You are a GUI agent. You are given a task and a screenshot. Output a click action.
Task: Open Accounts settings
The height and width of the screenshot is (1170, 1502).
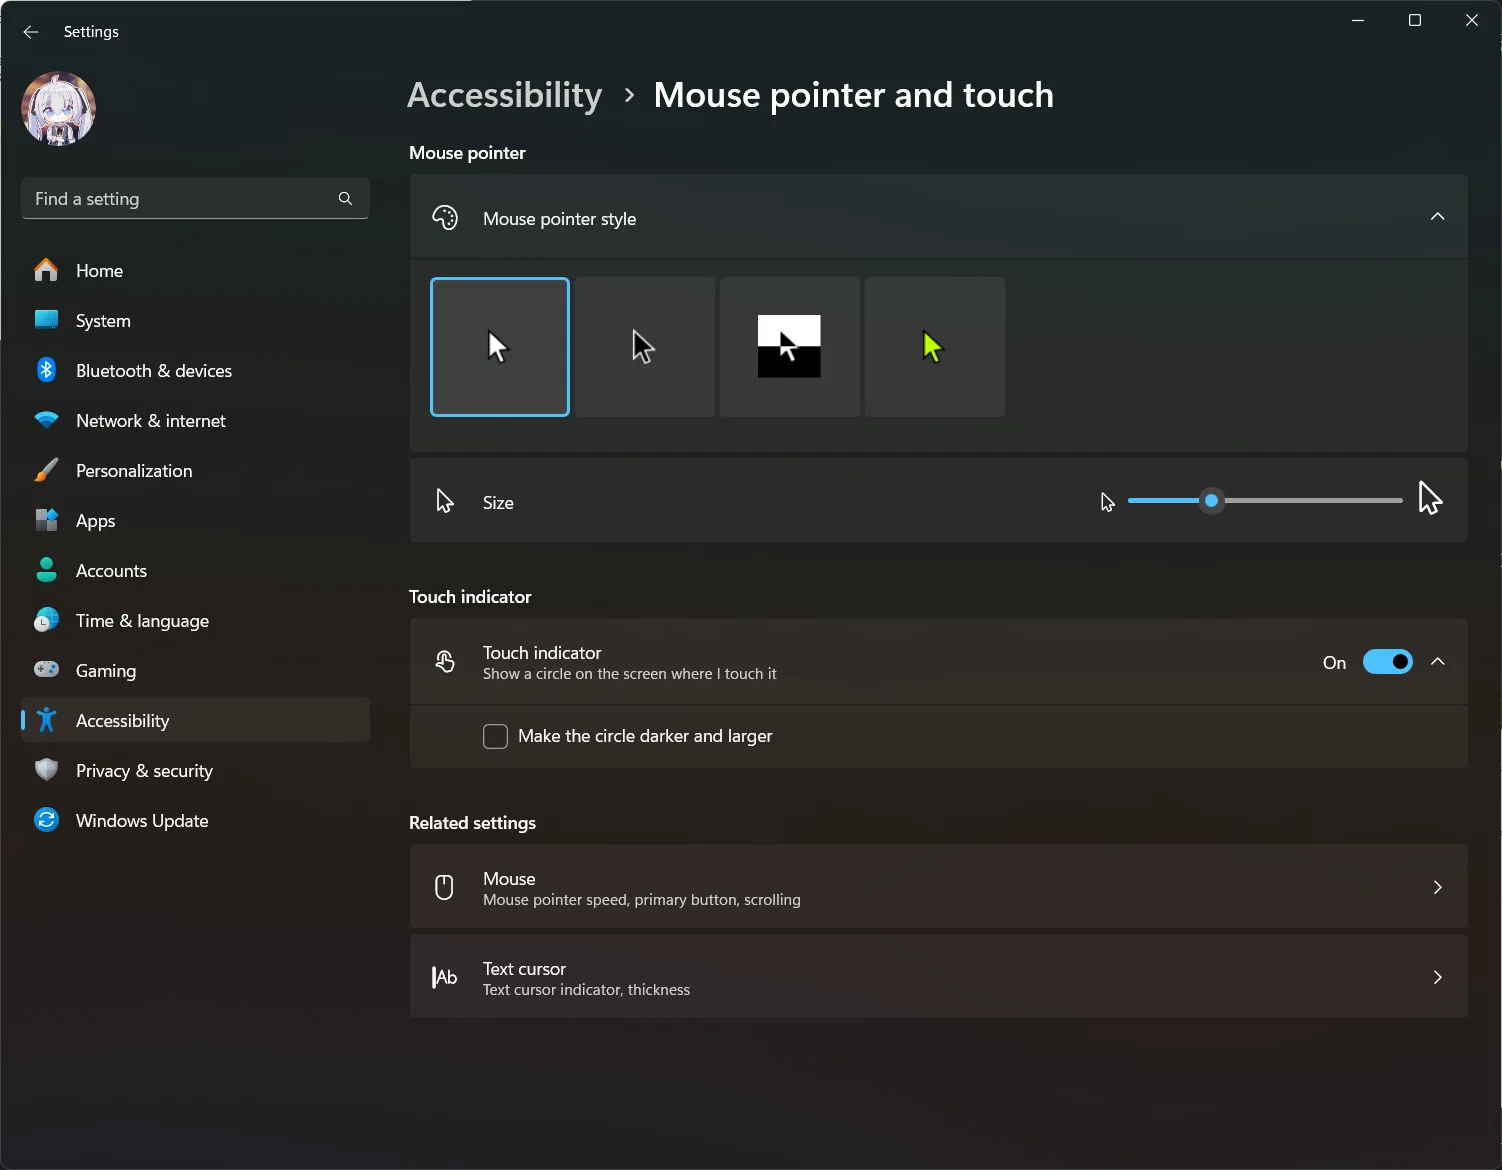point(195,570)
